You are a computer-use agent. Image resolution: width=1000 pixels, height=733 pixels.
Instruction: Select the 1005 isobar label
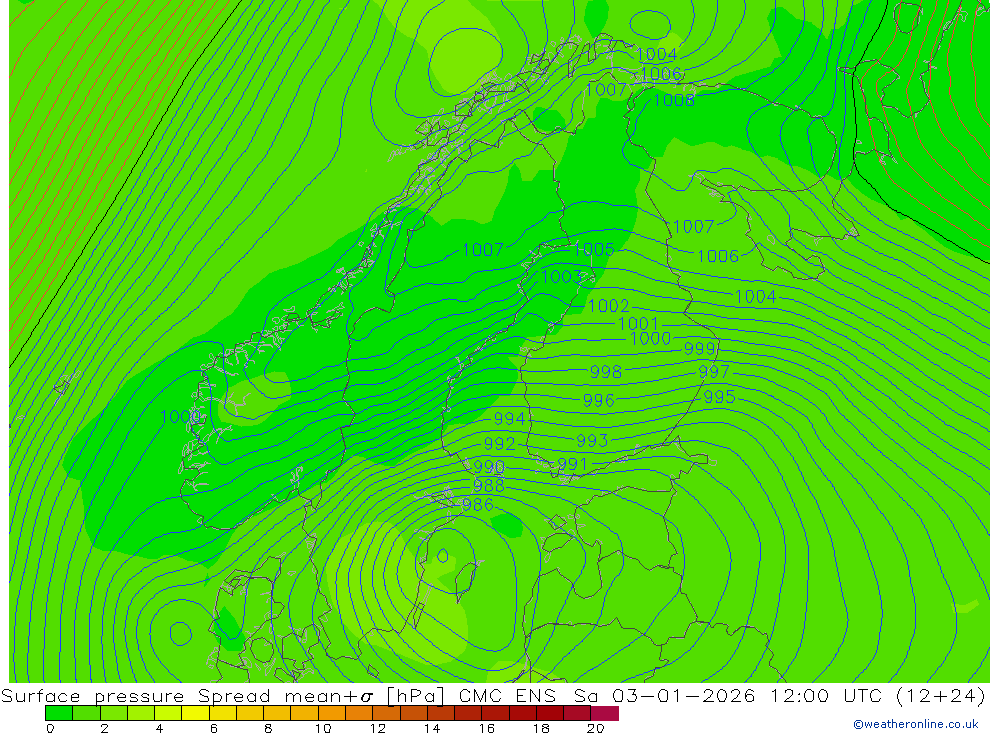coord(594,249)
